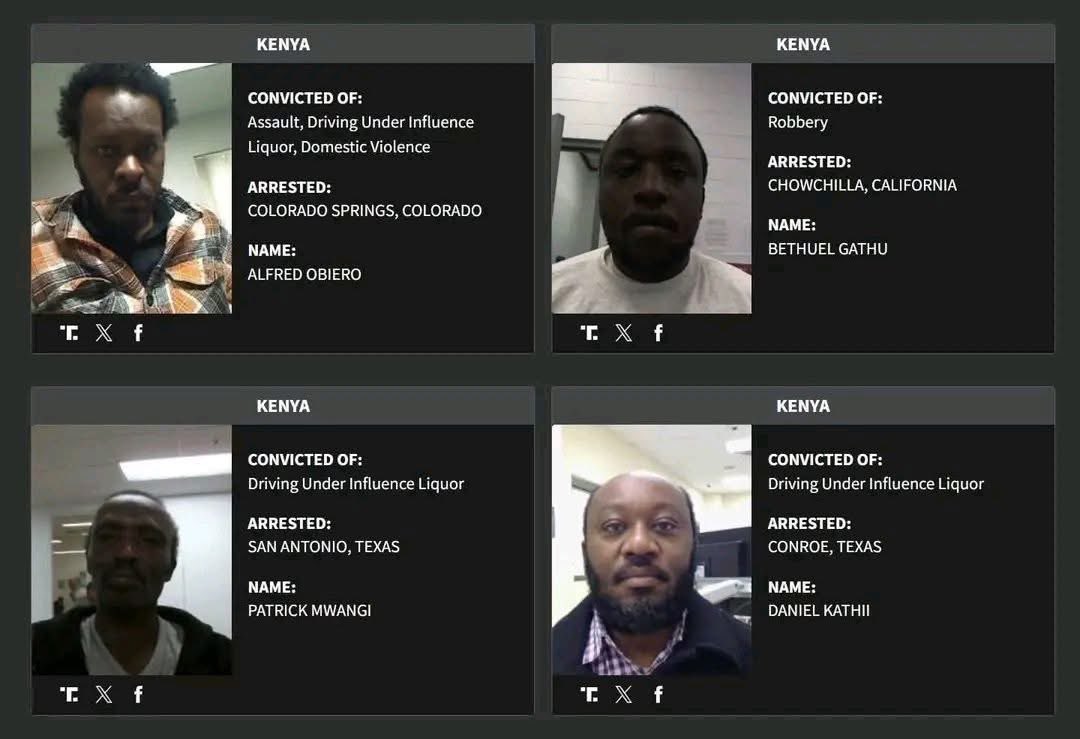The width and height of the screenshot is (1080, 739).
Task: Click KENYA header above Daniel Kathii card
Action: 803,406
